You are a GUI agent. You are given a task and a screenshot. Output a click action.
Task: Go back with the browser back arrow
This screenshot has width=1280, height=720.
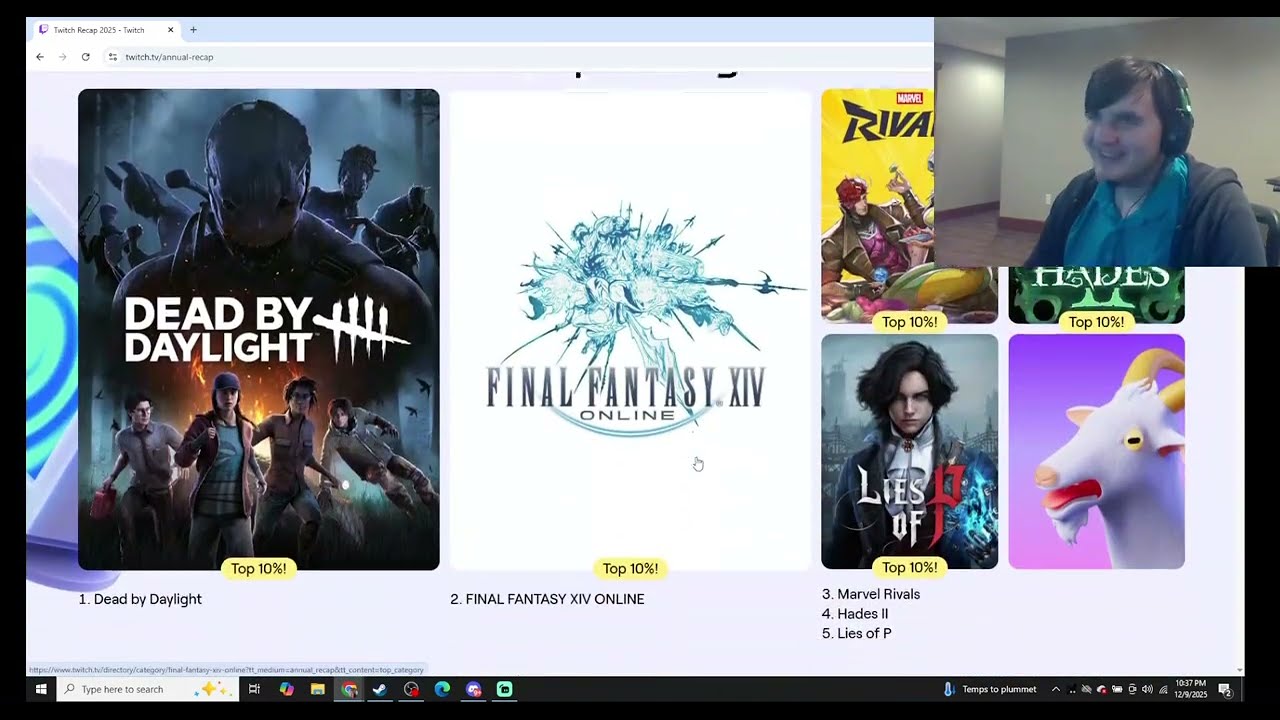pos(40,57)
